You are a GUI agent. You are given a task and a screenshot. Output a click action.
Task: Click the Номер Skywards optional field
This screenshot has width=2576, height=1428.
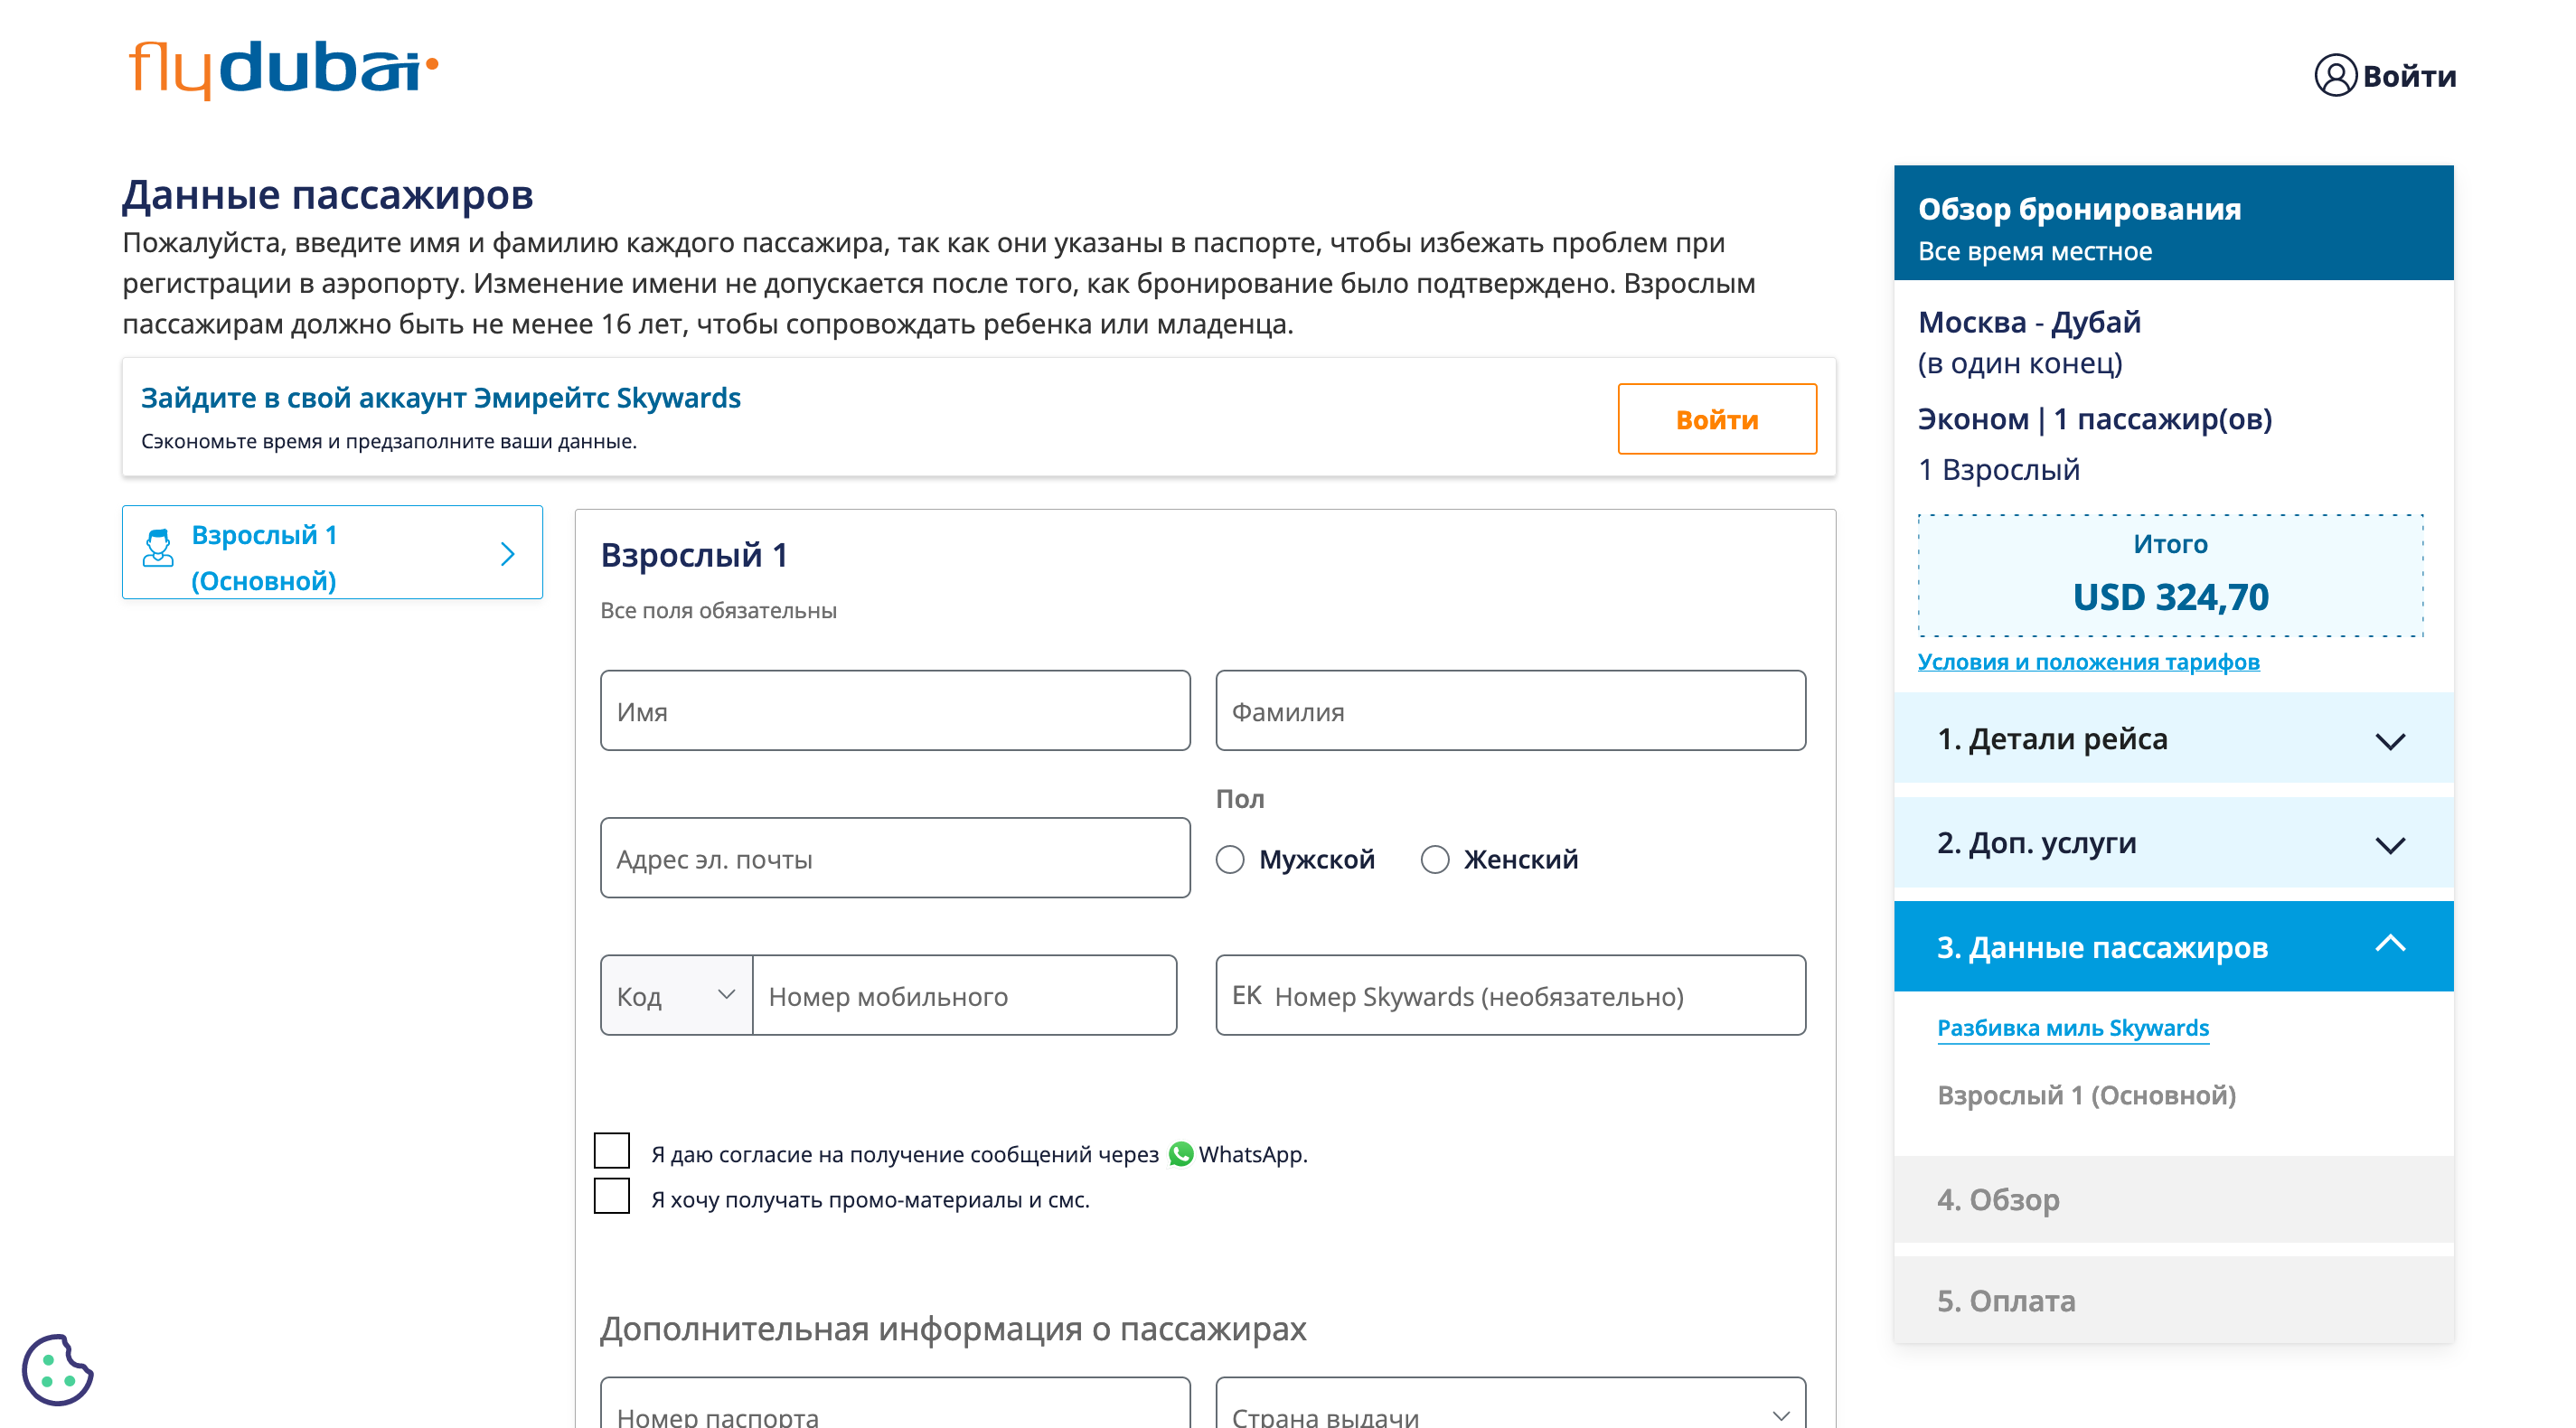coord(1511,995)
